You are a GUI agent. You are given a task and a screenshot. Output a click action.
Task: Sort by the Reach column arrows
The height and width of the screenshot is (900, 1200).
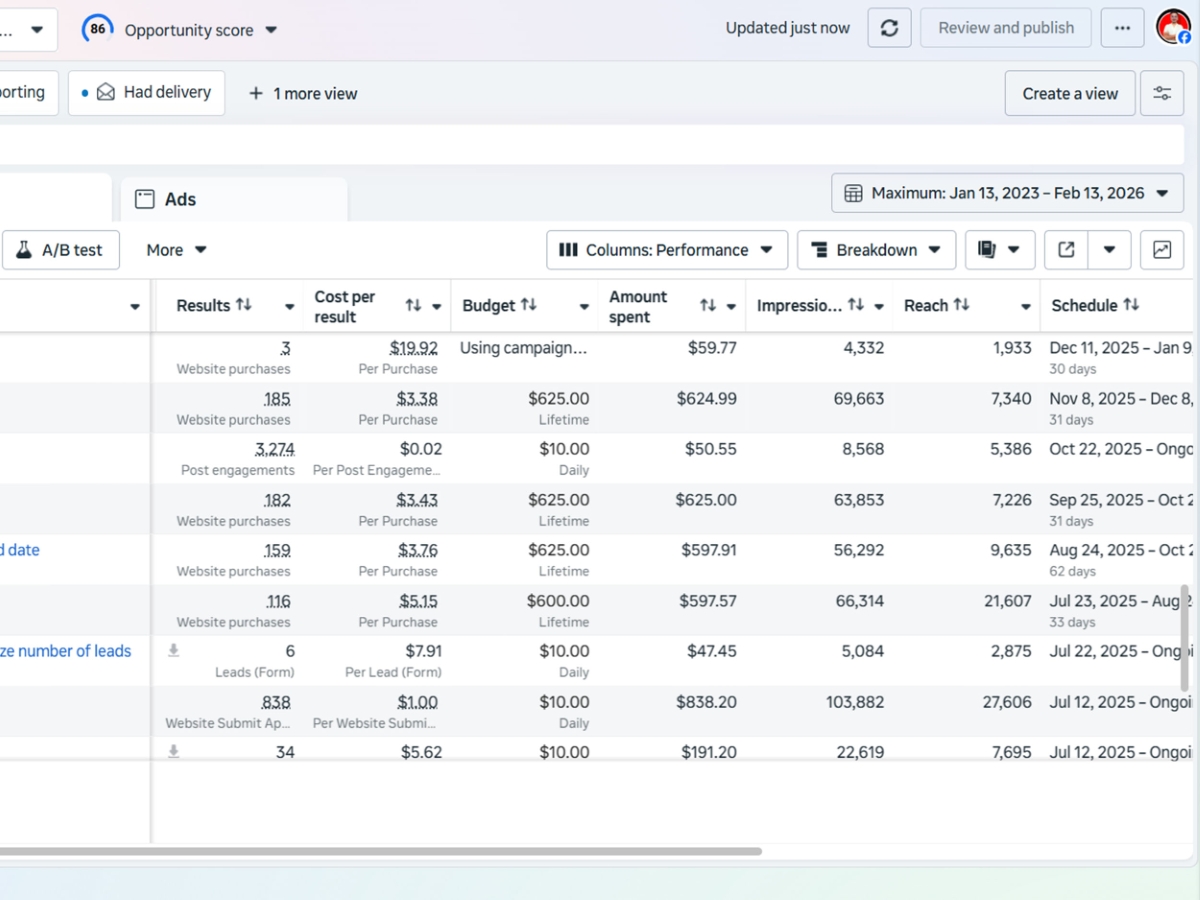pos(961,305)
